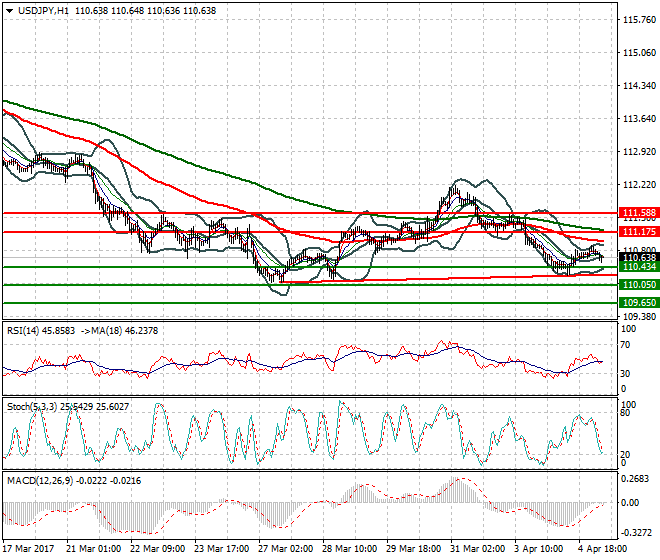Screen dimensions: 660x560
Task: Click the 21 Mar 01:00 time label
Action: click(x=93, y=549)
